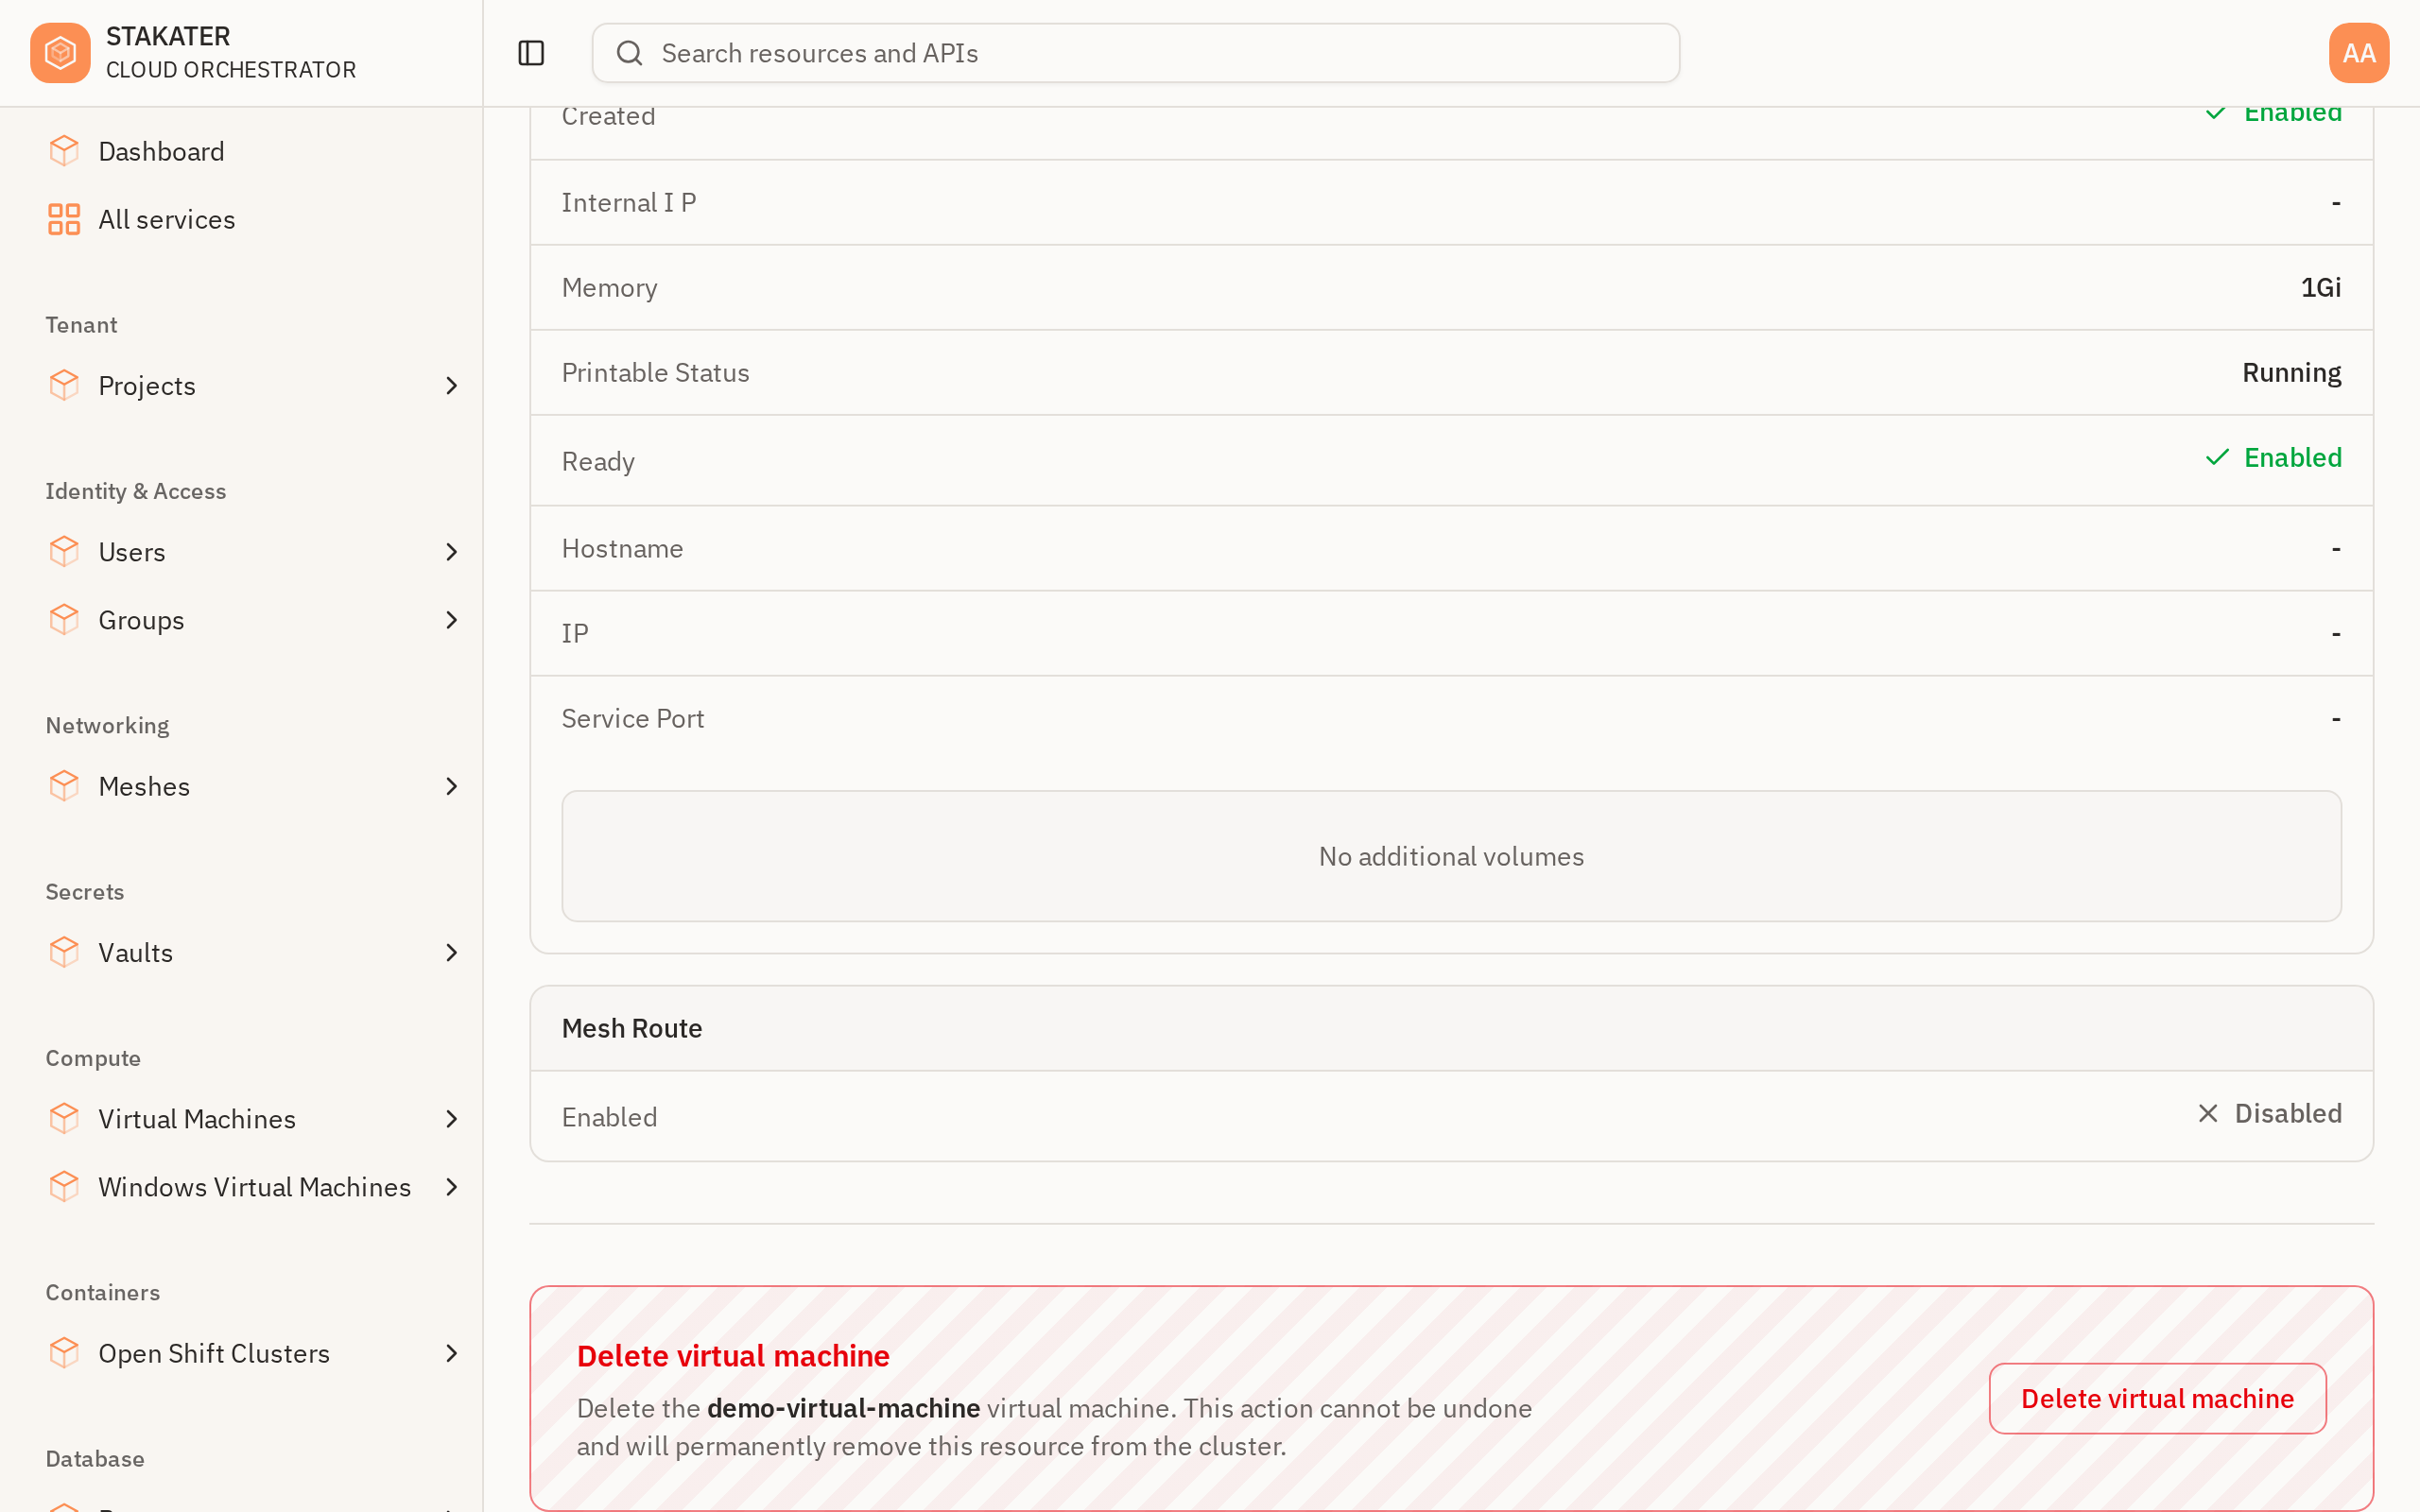Click the 1Gi memory value
Image resolution: width=2420 pixels, height=1512 pixels.
point(2320,287)
